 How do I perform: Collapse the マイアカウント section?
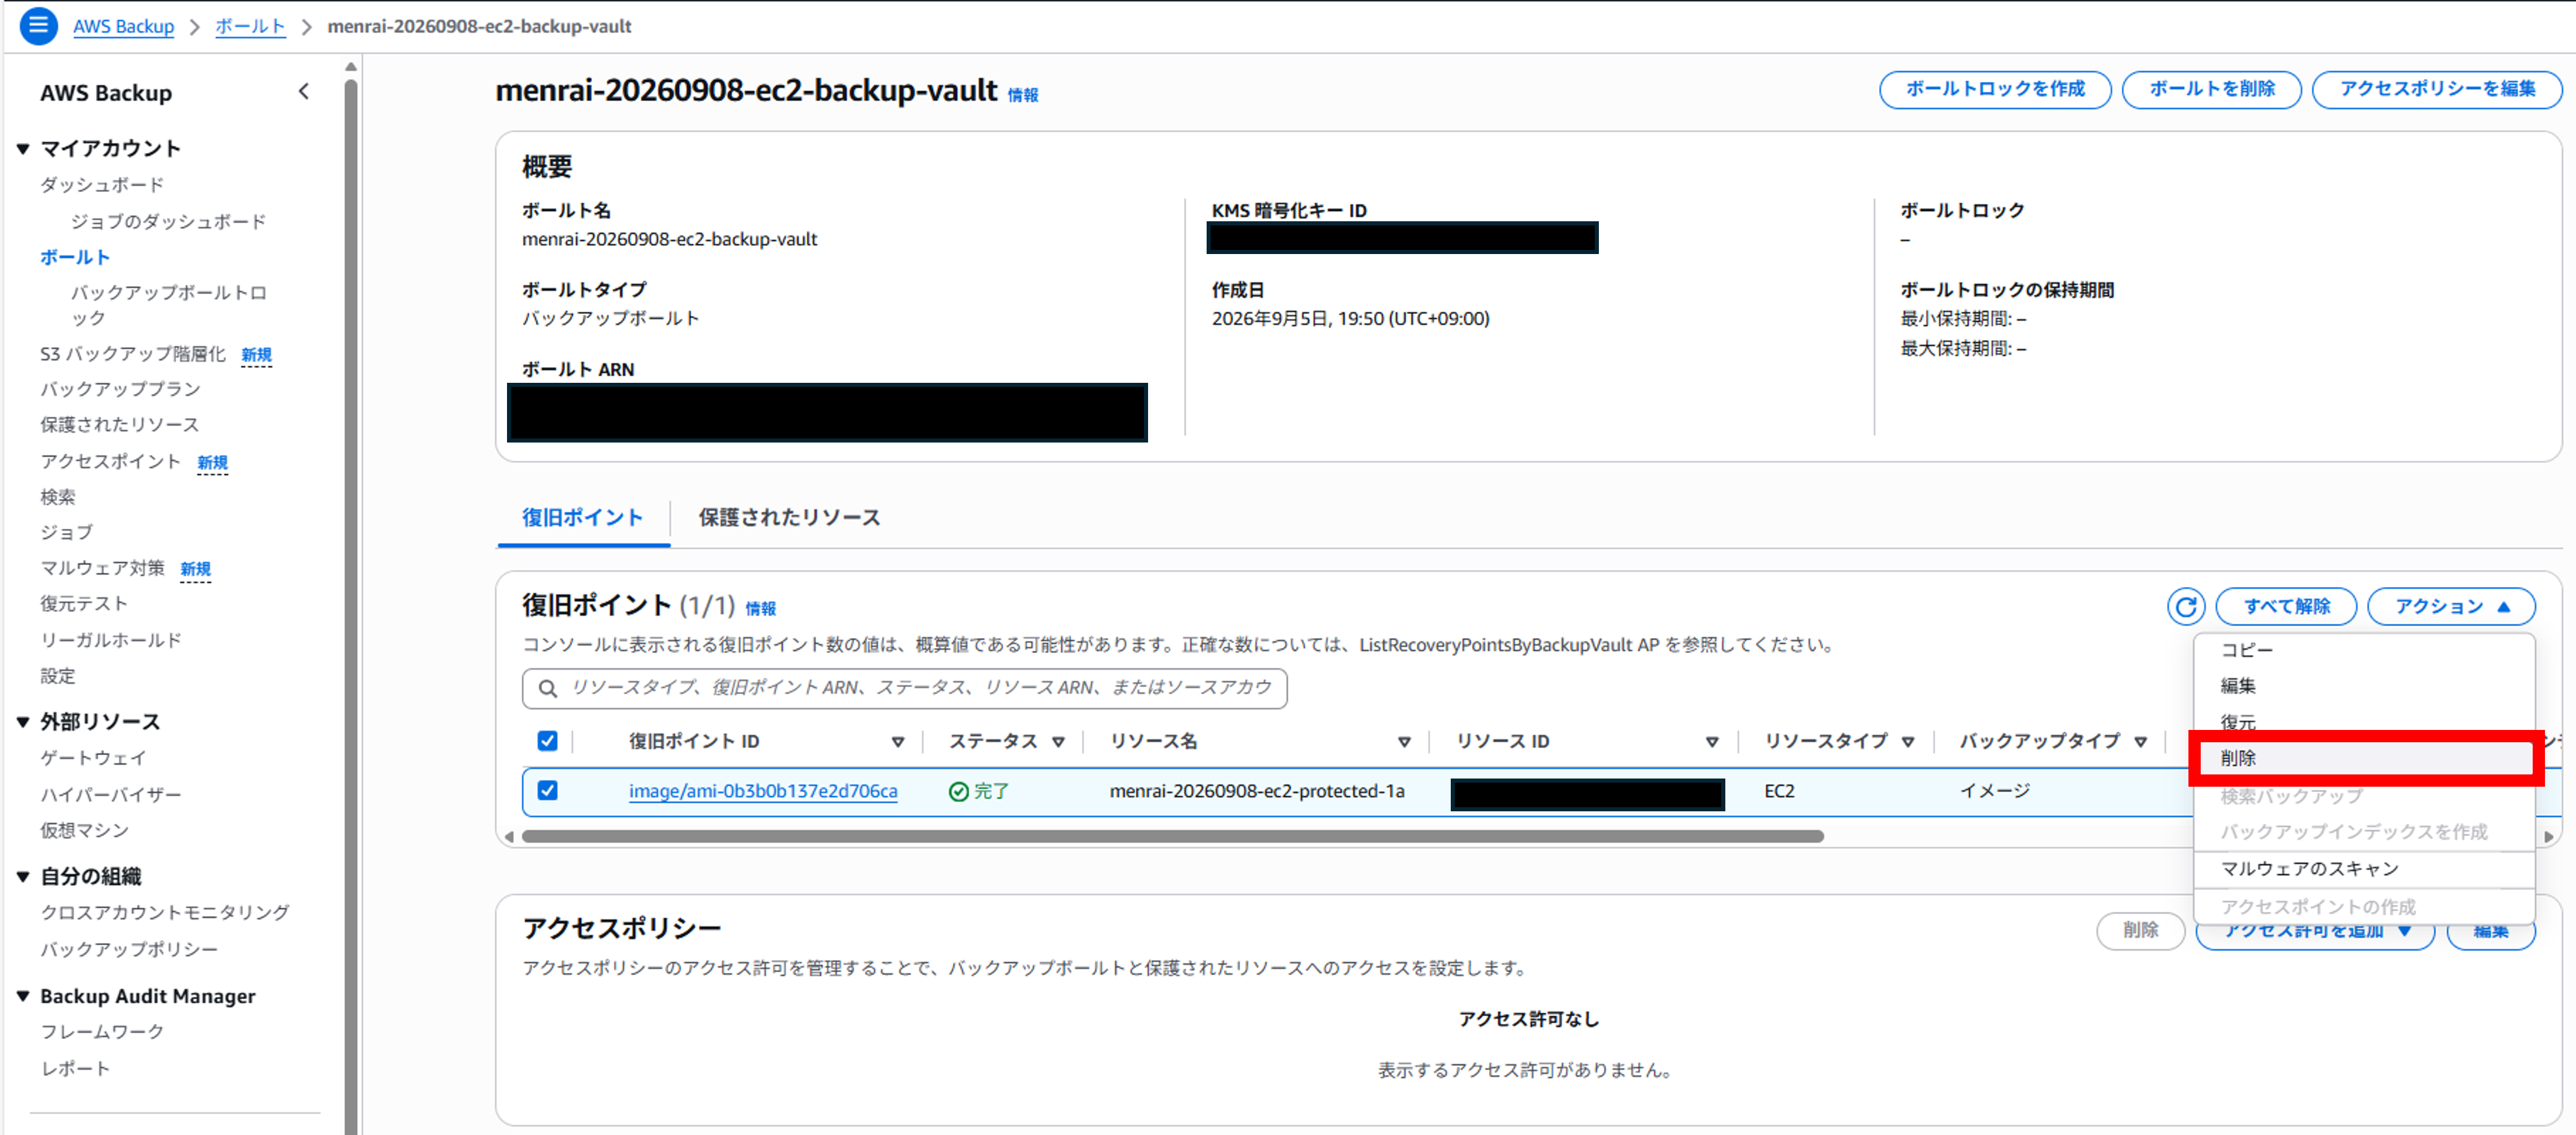point(23,149)
